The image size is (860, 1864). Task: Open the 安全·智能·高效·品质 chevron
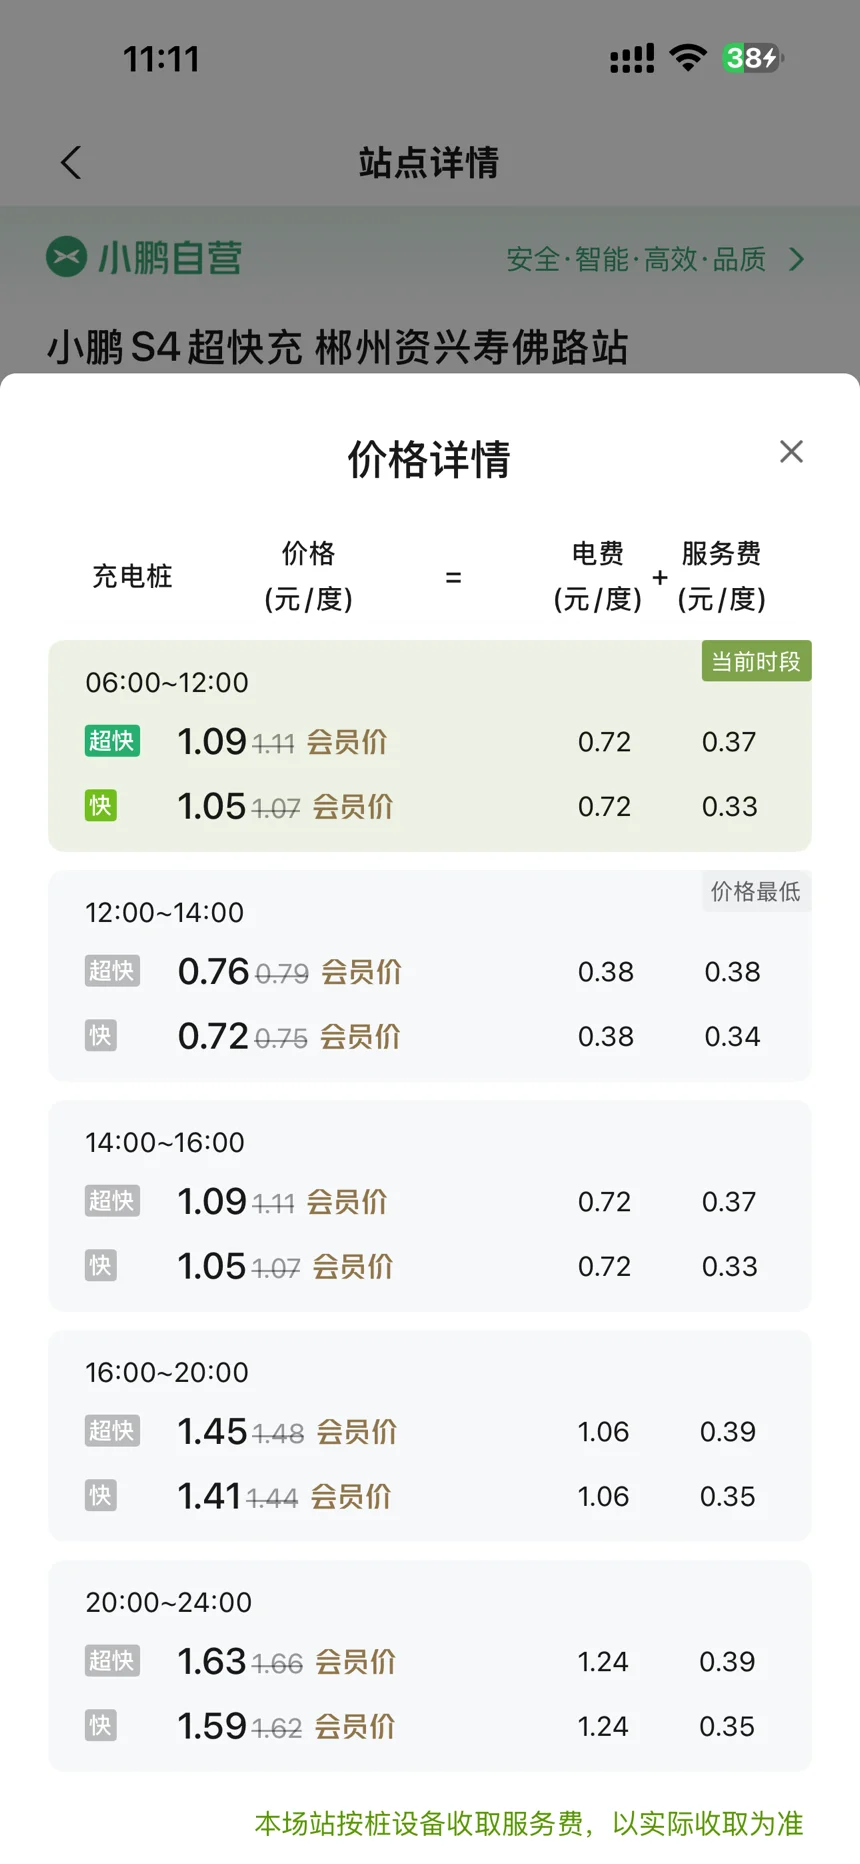797,260
